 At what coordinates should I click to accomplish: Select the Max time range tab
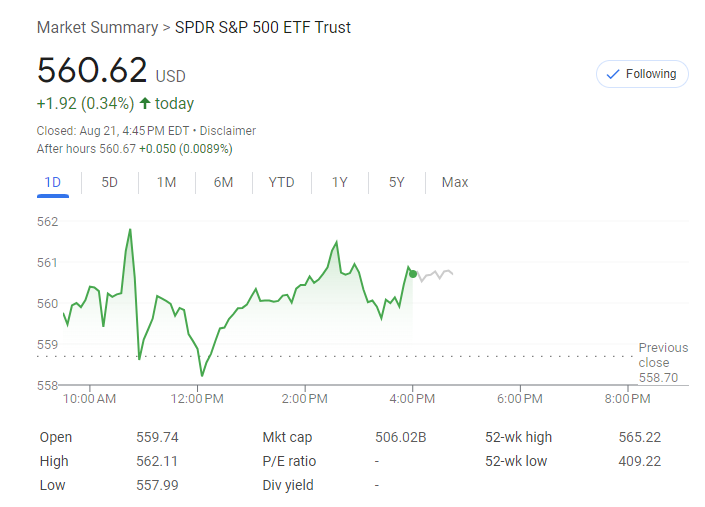click(455, 182)
